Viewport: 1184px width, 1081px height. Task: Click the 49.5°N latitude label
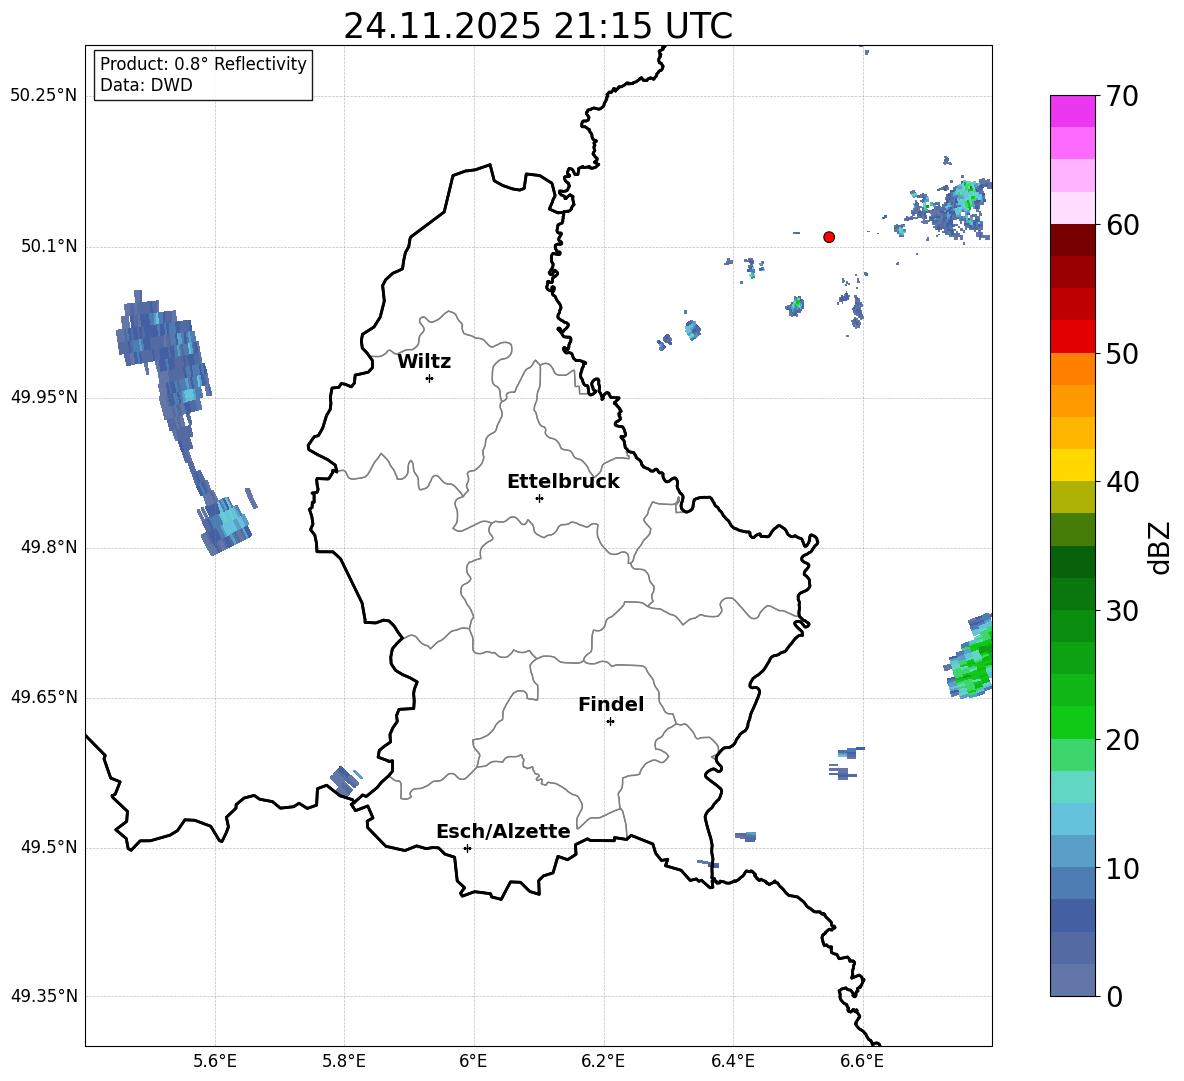pos(49,847)
